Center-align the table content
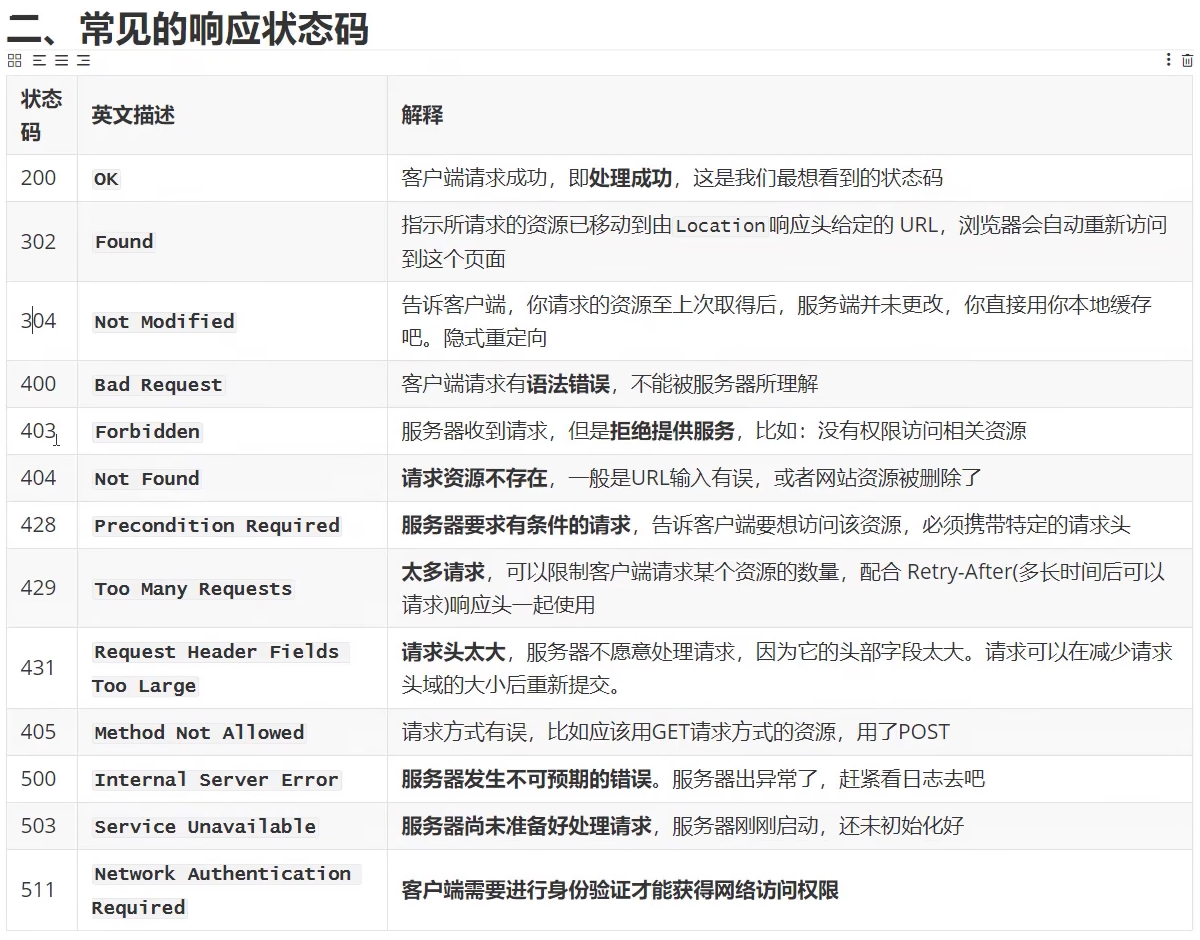The image size is (1200, 940). [61, 61]
